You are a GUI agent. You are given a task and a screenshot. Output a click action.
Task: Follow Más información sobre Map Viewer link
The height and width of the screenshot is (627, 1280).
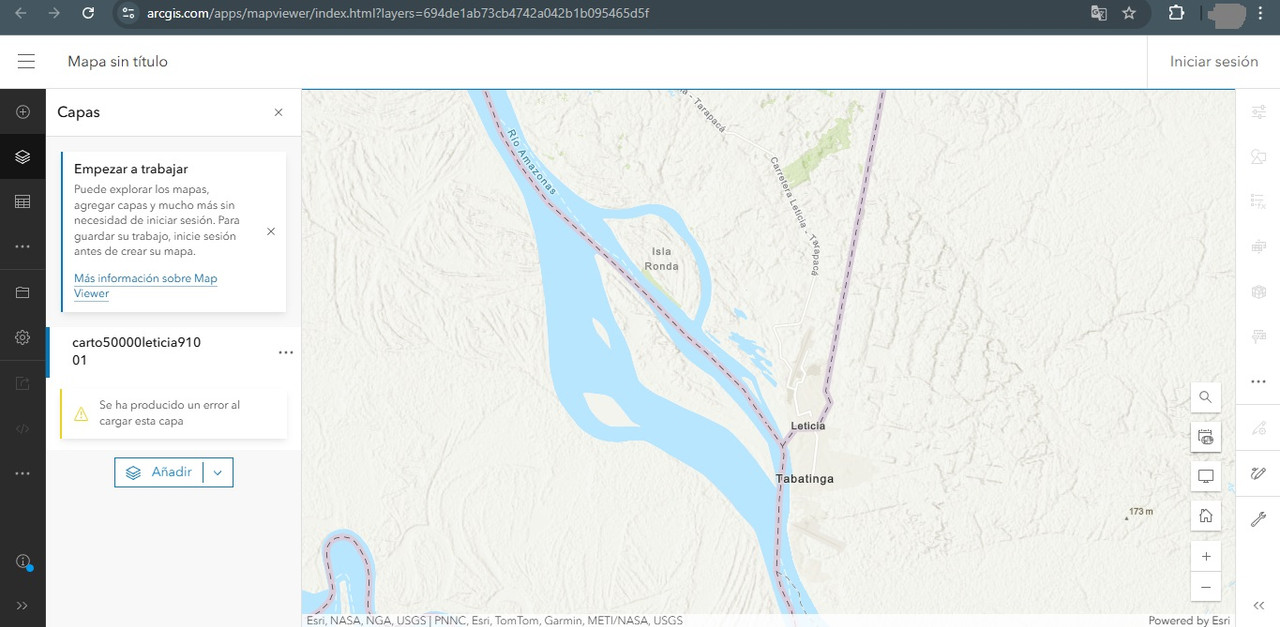145,286
